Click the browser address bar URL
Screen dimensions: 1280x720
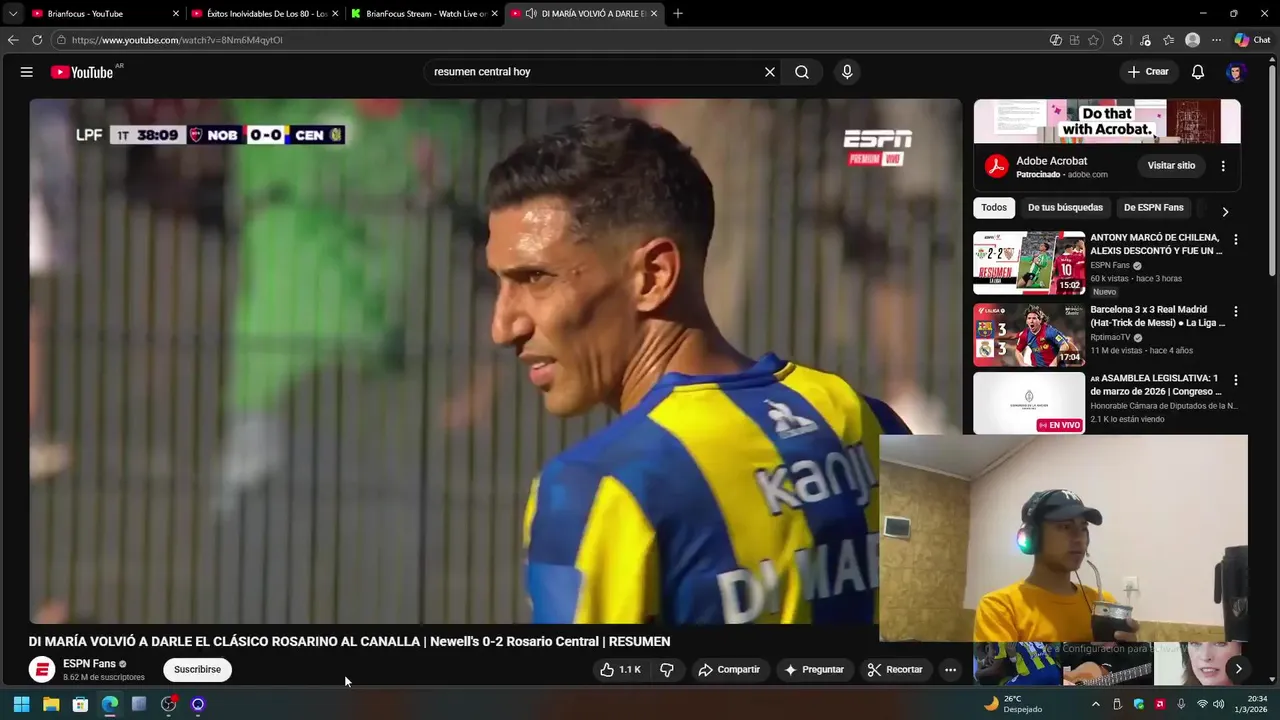[x=177, y=40]
